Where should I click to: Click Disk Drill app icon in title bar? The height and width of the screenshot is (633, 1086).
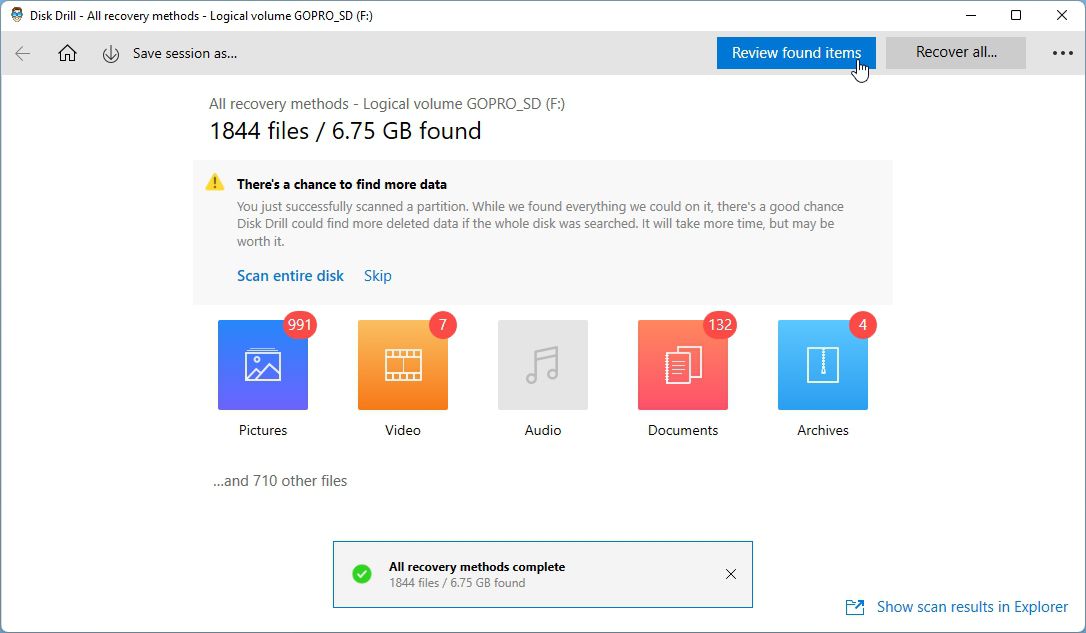click(17, 15)
